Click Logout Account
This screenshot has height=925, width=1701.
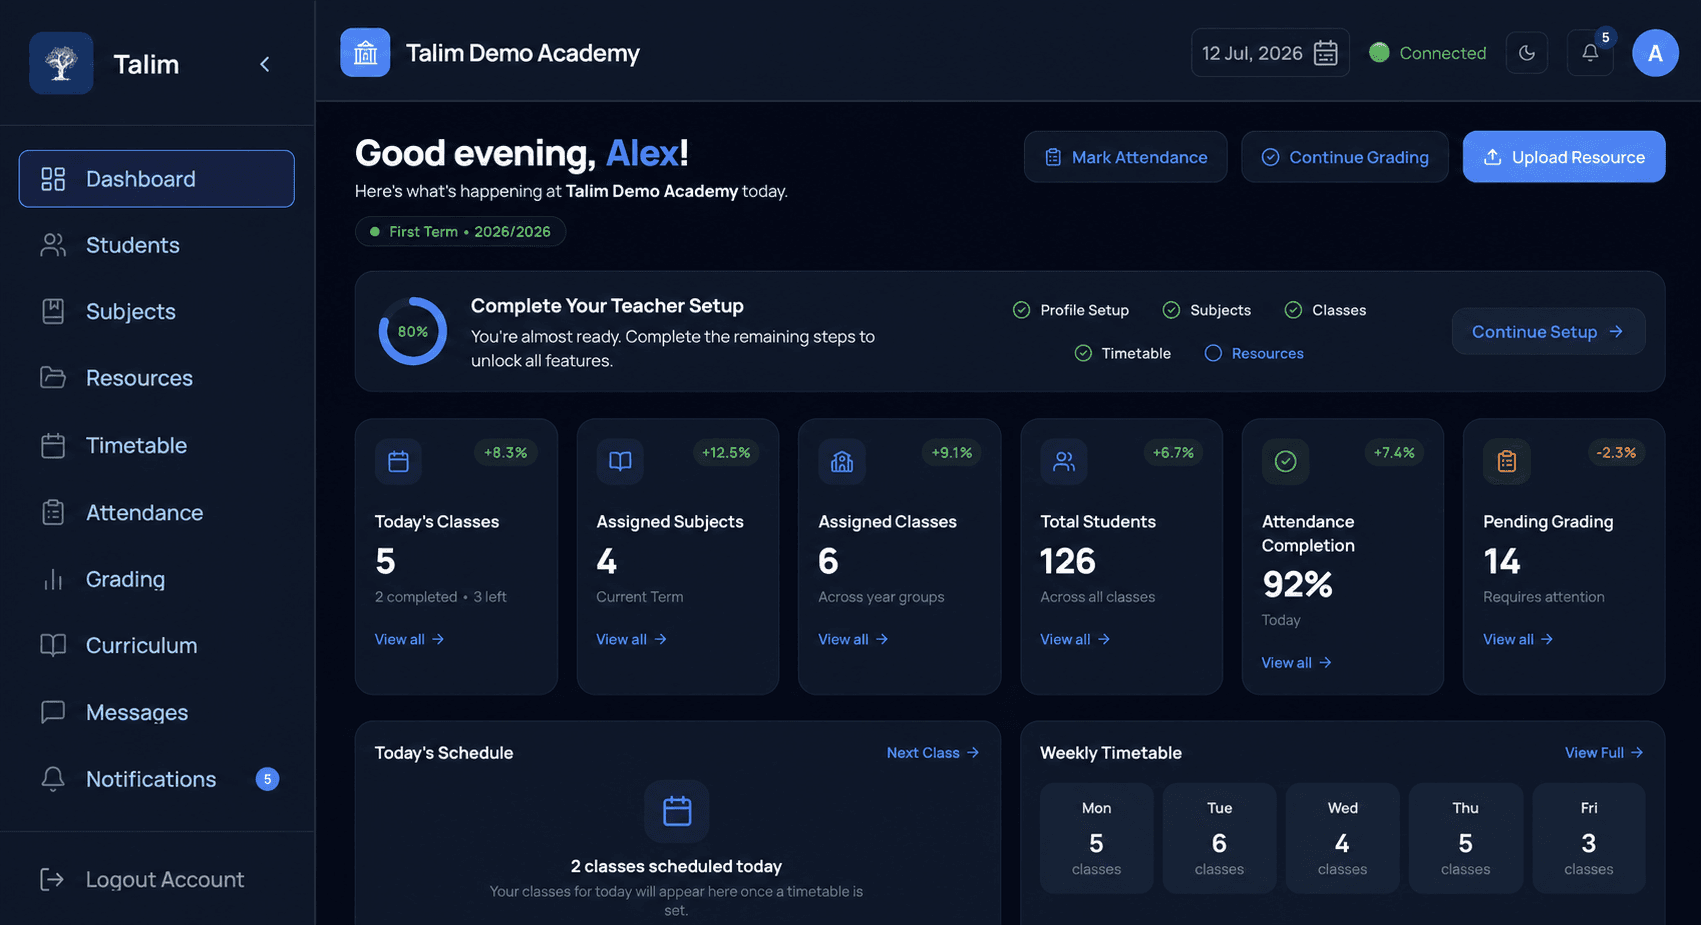pos(142,879)
